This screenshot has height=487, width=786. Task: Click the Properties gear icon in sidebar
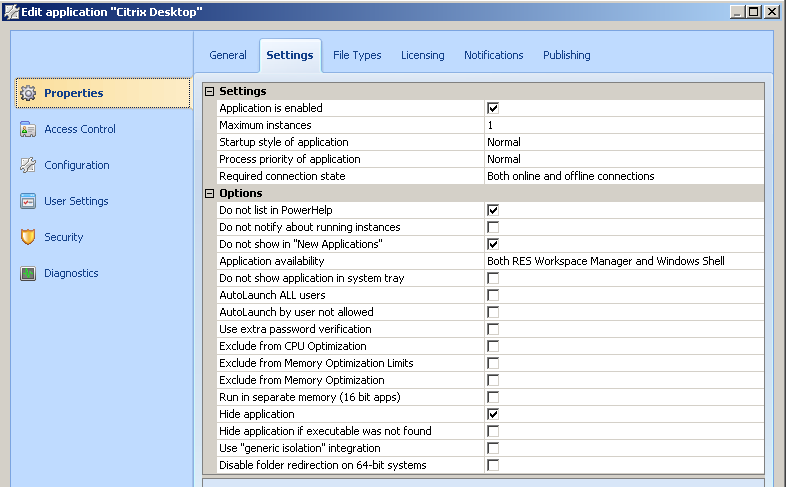click(28, 93)
